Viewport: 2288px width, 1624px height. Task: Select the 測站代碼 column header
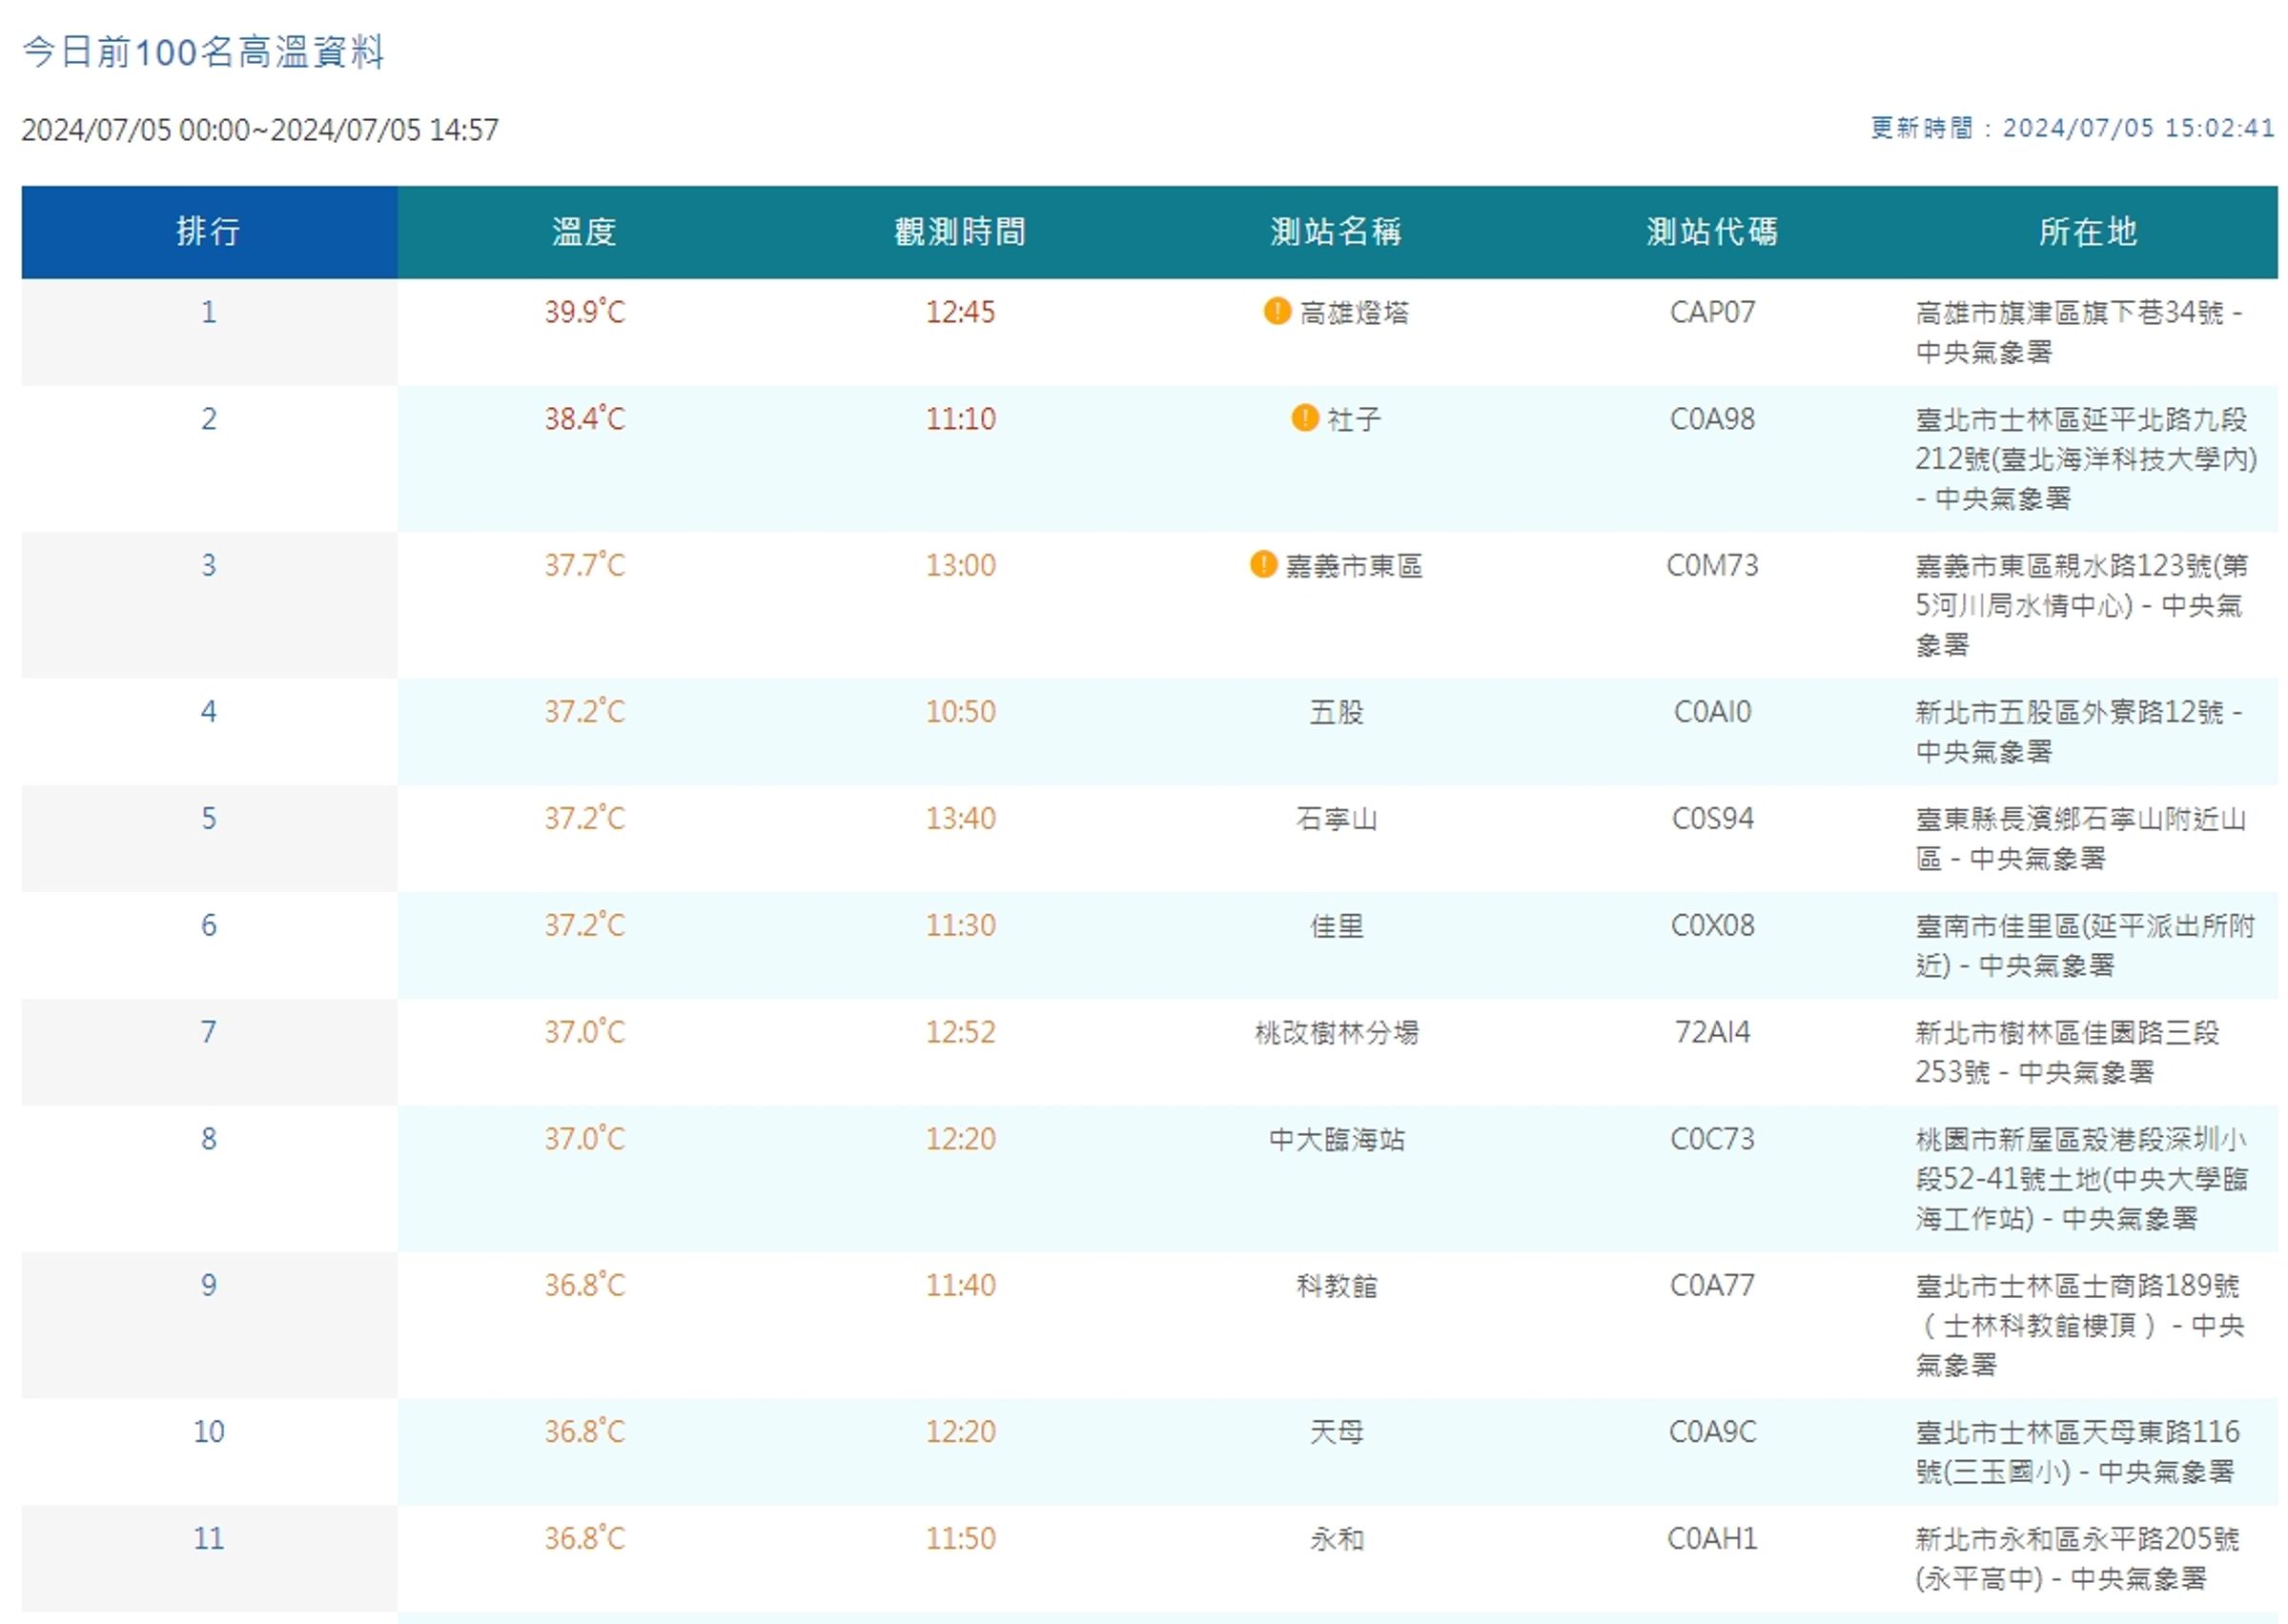pos(1712,231)
